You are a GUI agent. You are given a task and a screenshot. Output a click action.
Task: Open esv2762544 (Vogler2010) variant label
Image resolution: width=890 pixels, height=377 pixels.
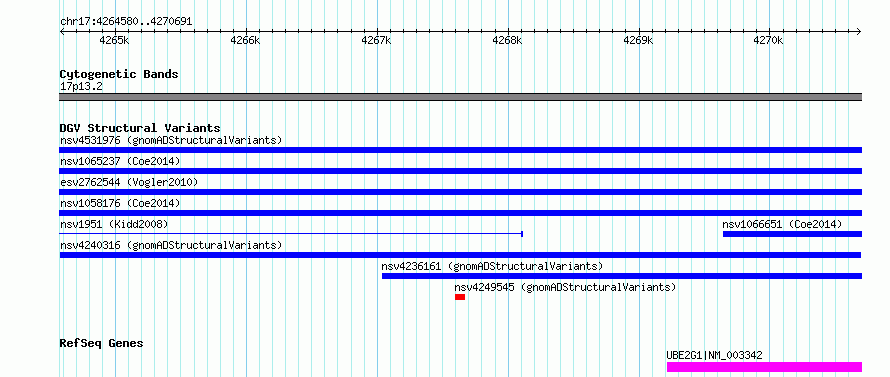(129, 182)
